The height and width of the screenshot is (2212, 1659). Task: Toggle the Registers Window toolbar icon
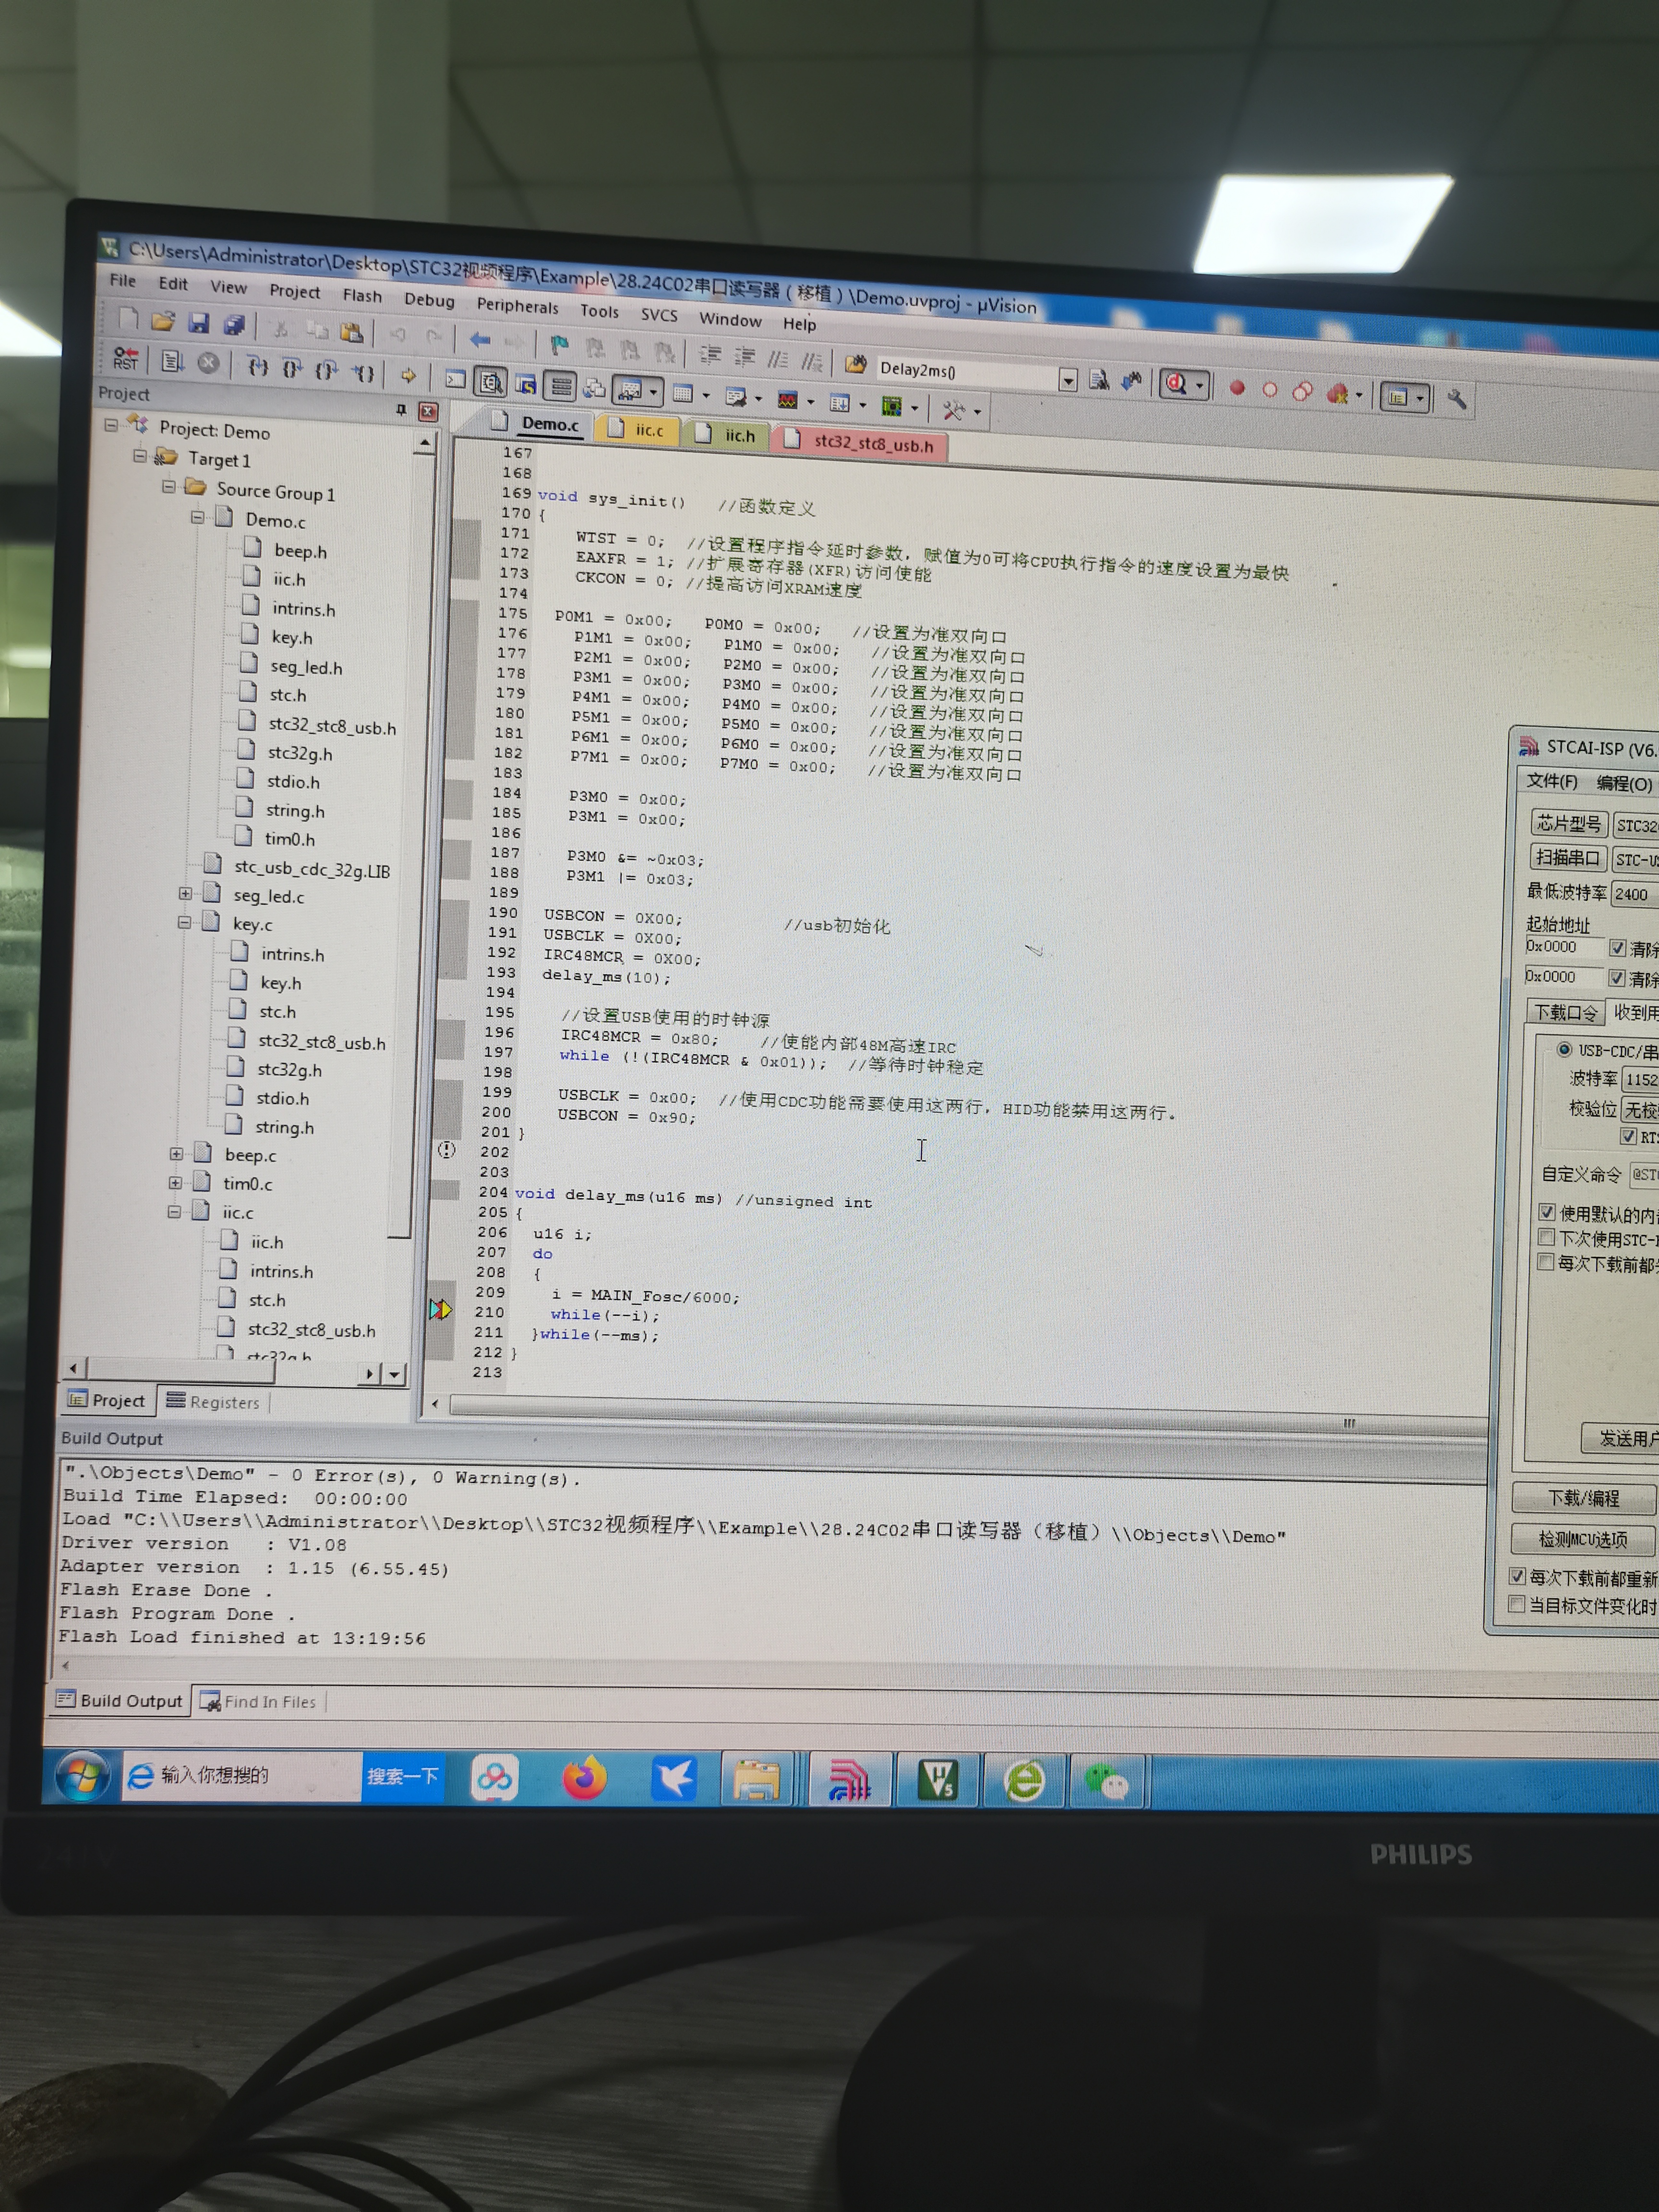pos(561,385)
